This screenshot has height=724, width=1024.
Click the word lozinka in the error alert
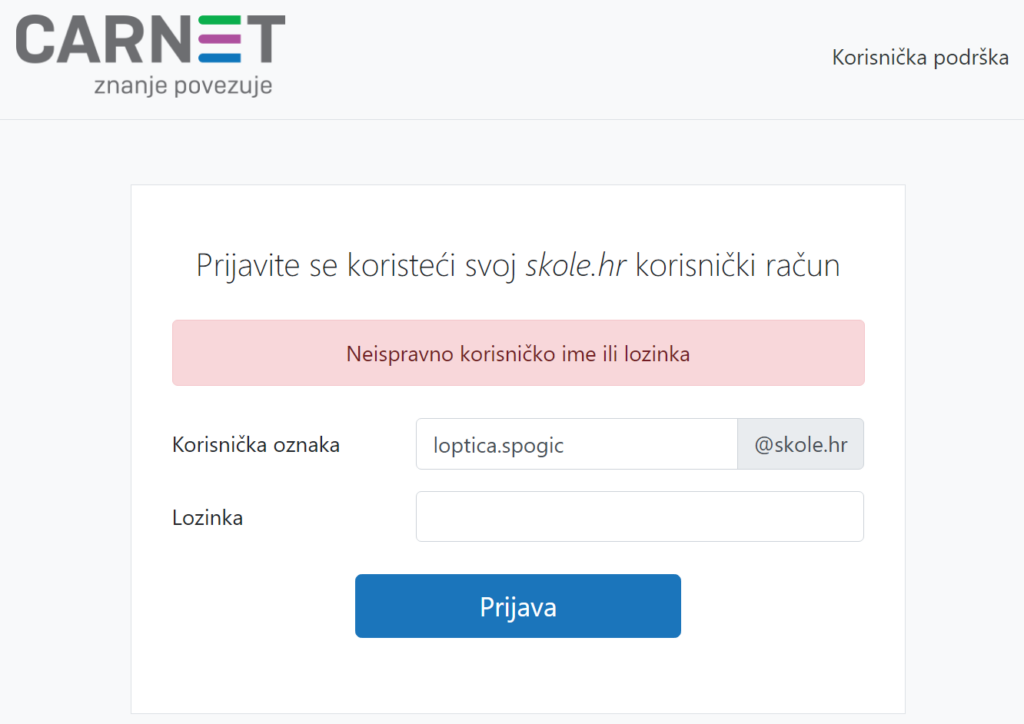tap(655, 354)
